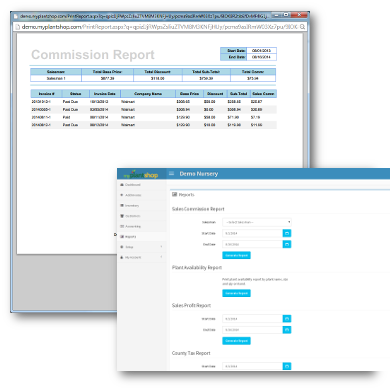The width and height of the screenshot is (390, 390).
Task: Expand the Setup sidebar submenu
Action: click(141, 247)
